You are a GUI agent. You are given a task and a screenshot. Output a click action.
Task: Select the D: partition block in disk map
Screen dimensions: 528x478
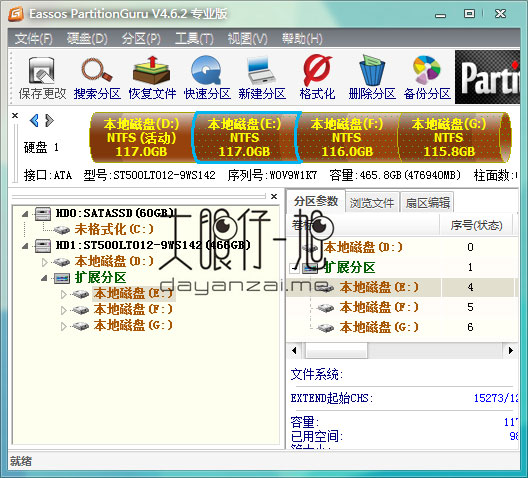coord(141,138)
